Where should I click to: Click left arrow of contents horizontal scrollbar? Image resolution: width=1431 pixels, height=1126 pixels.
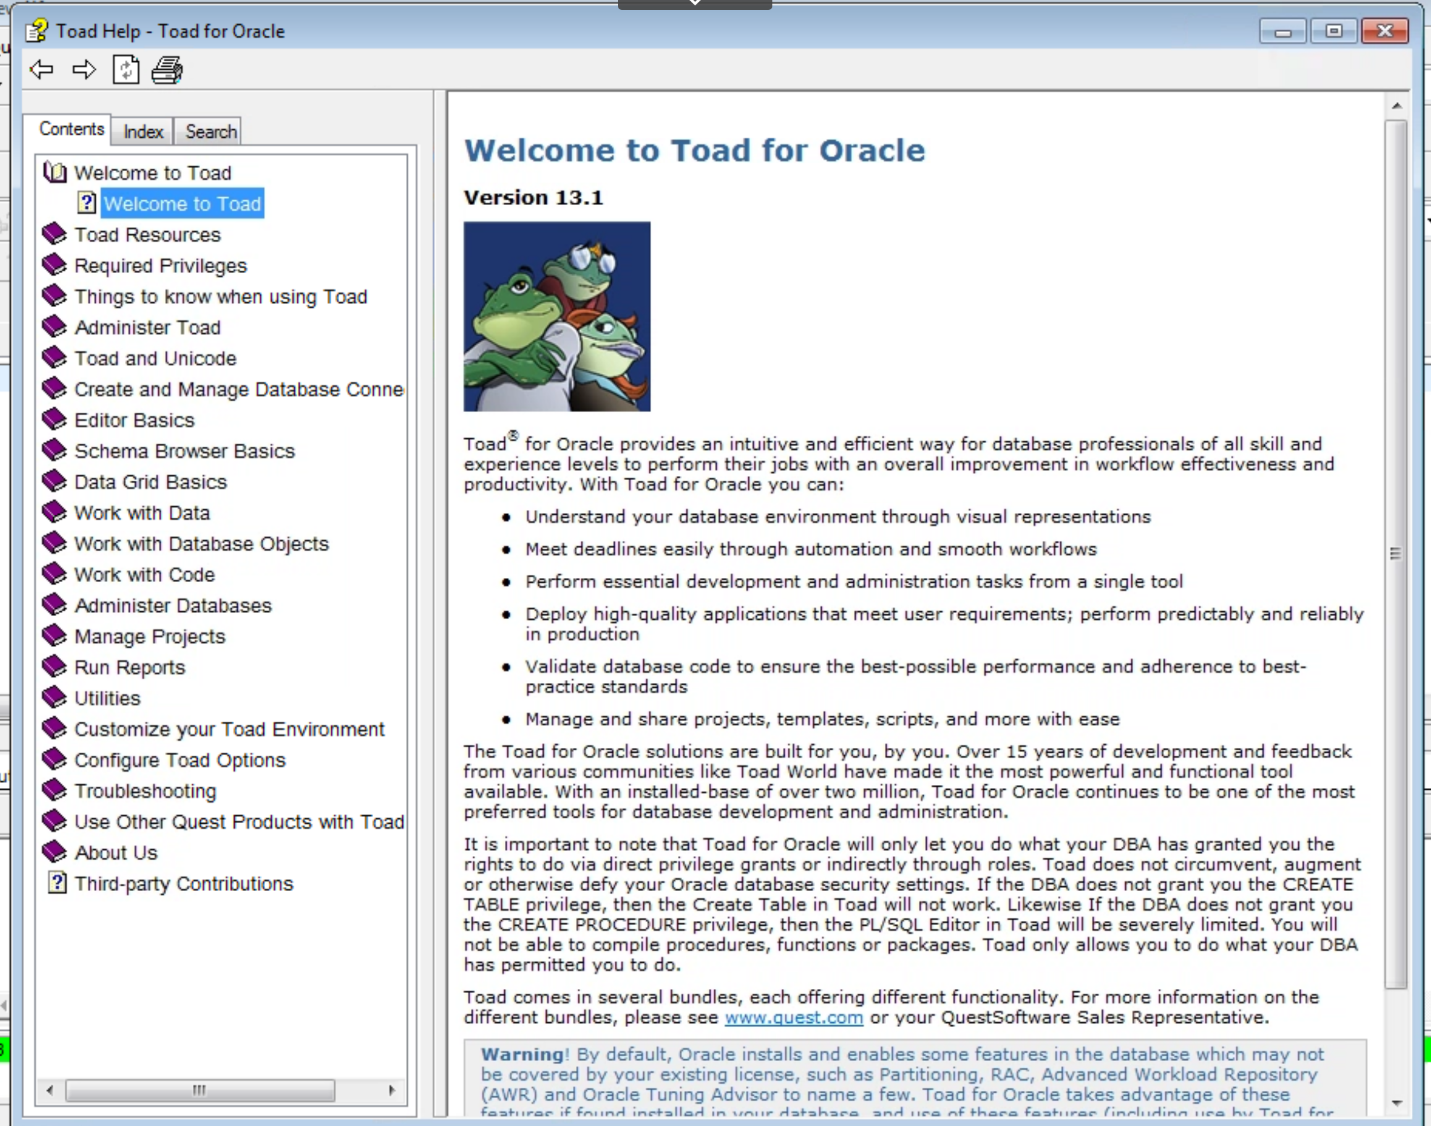click(x=50, y=1090)
